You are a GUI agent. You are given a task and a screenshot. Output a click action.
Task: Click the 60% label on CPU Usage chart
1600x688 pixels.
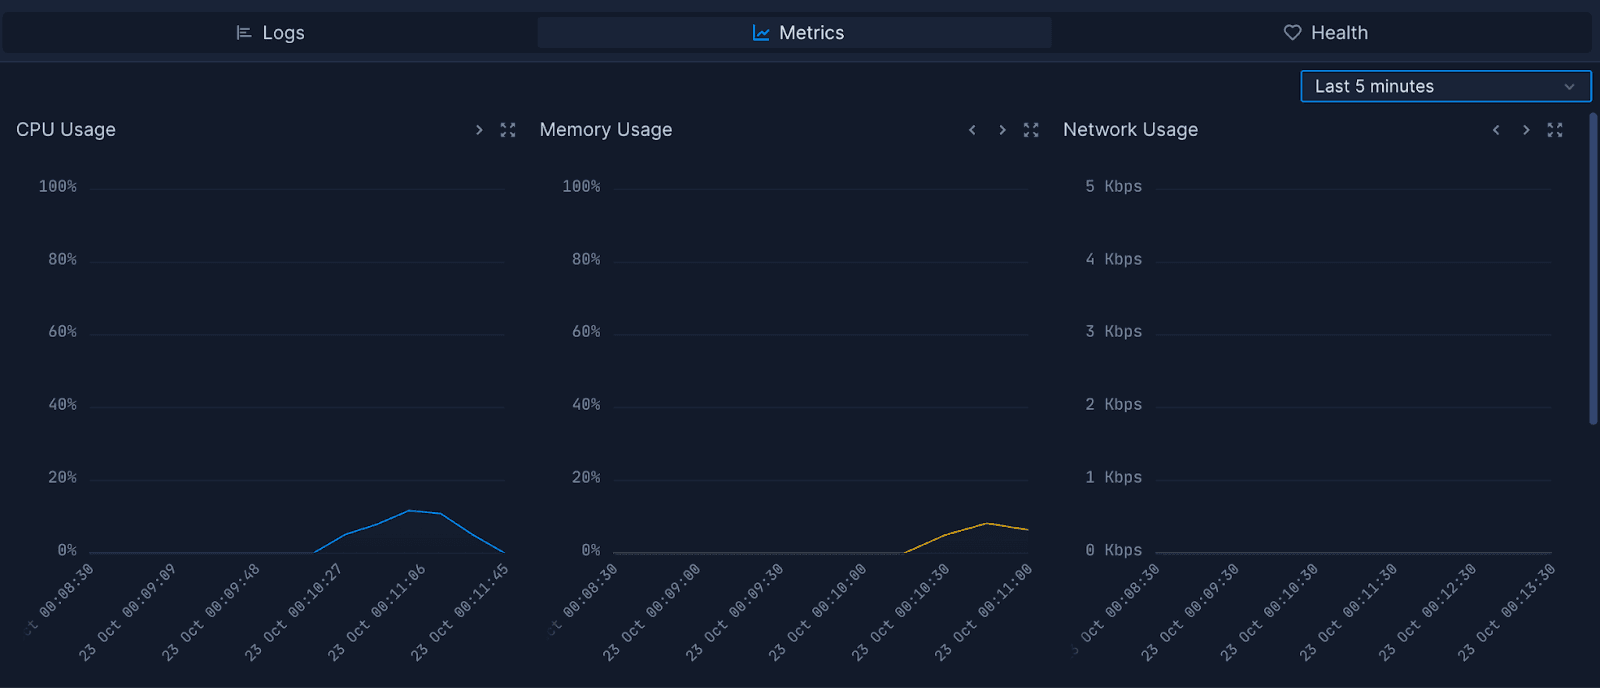(62, 332)
